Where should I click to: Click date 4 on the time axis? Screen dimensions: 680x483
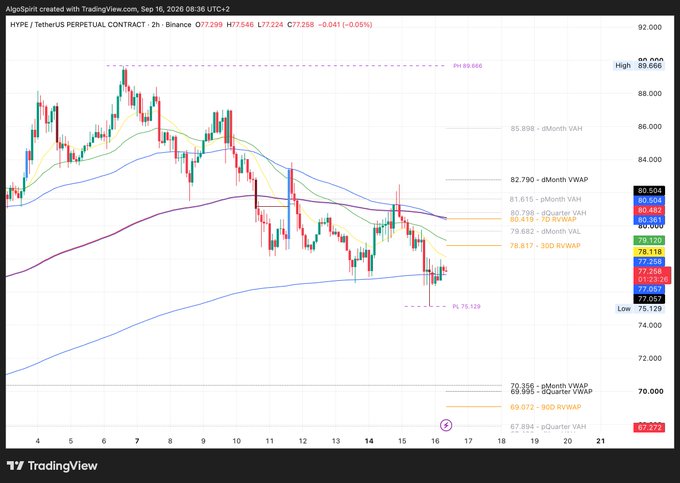[38, 441]
